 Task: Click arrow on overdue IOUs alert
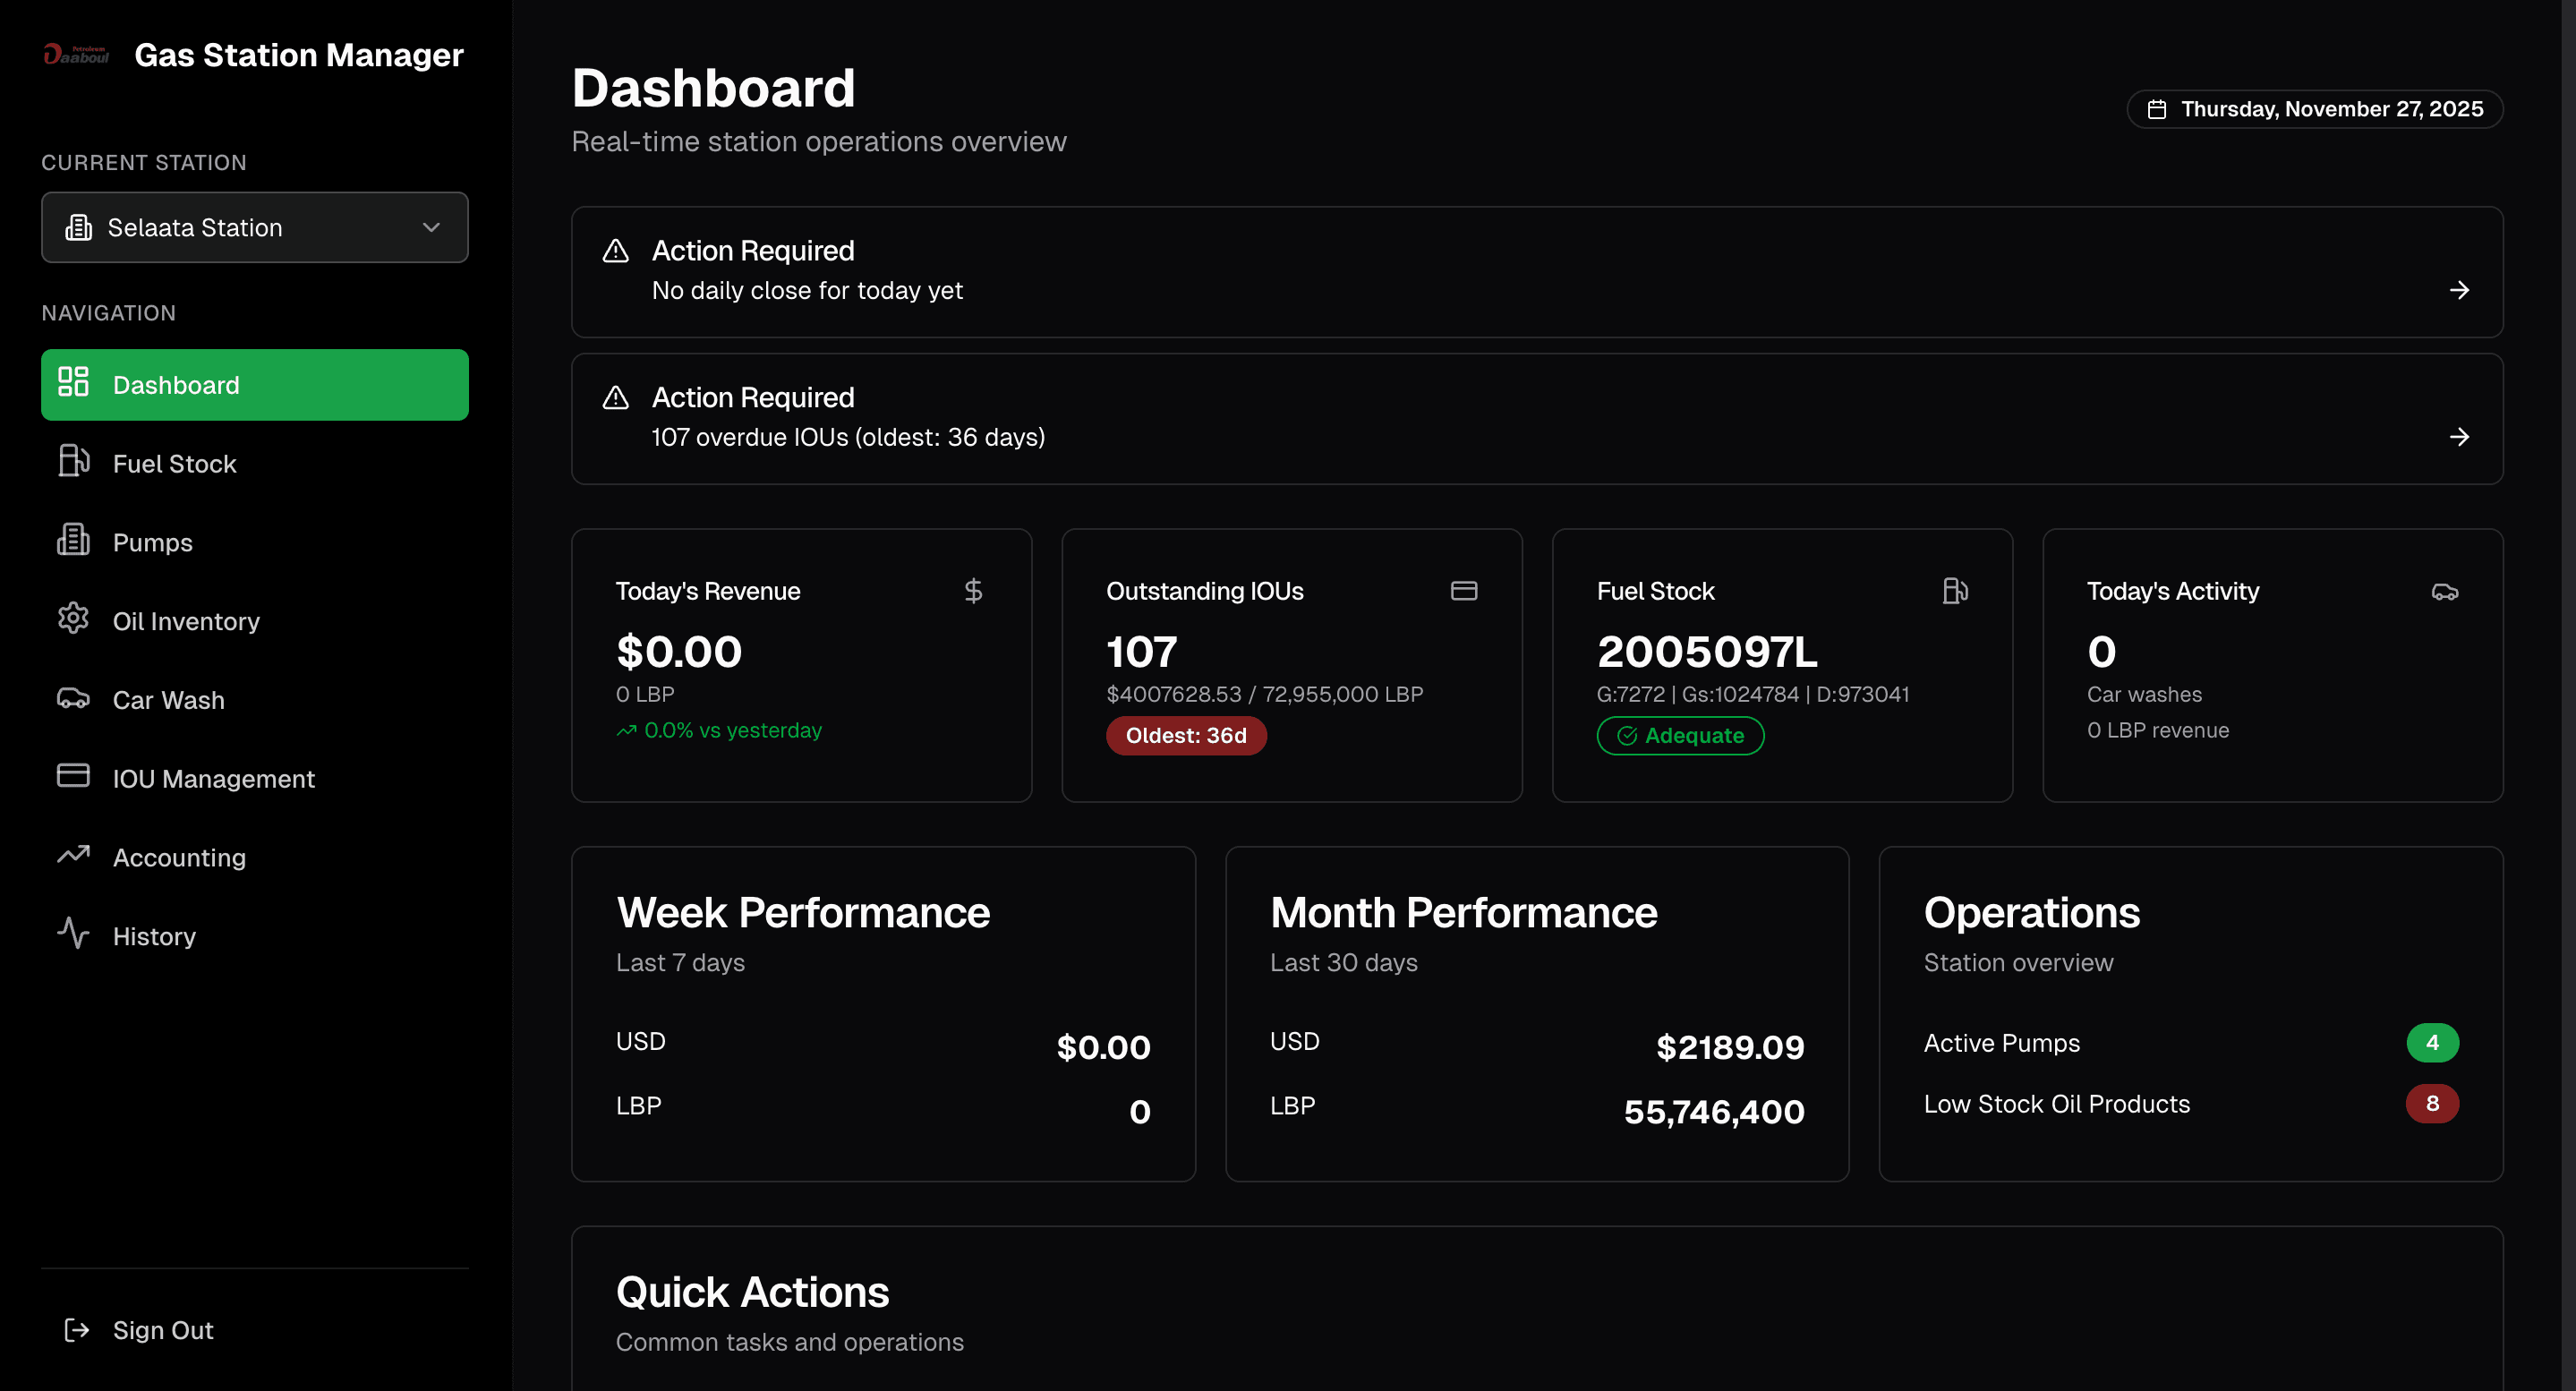2459,437
